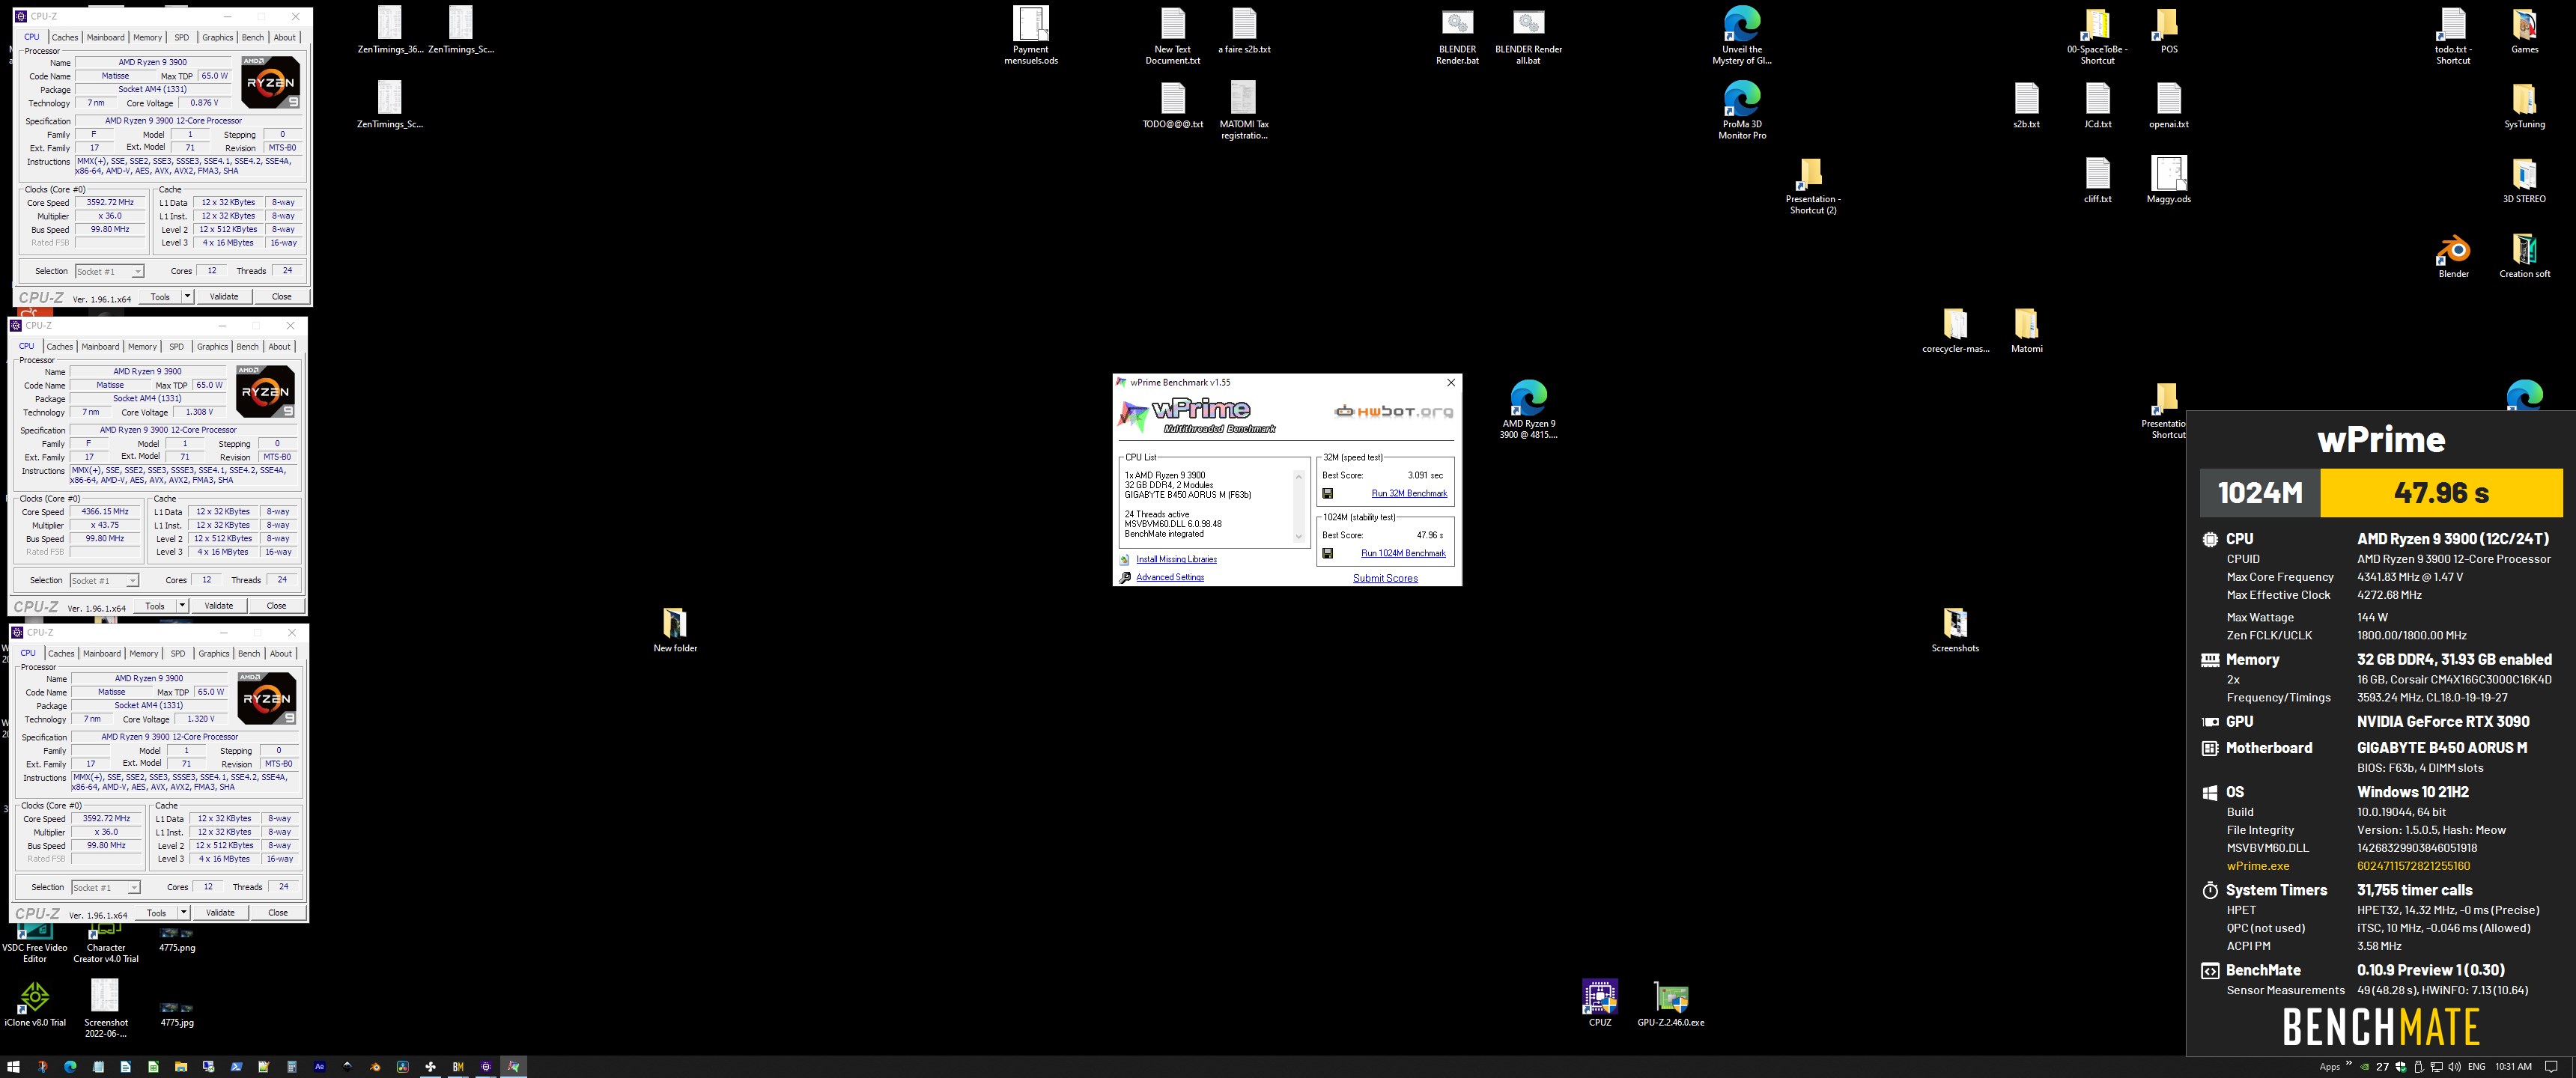
Task: Open the Action Center notification icon
Action: [x=2551, y=1067]
